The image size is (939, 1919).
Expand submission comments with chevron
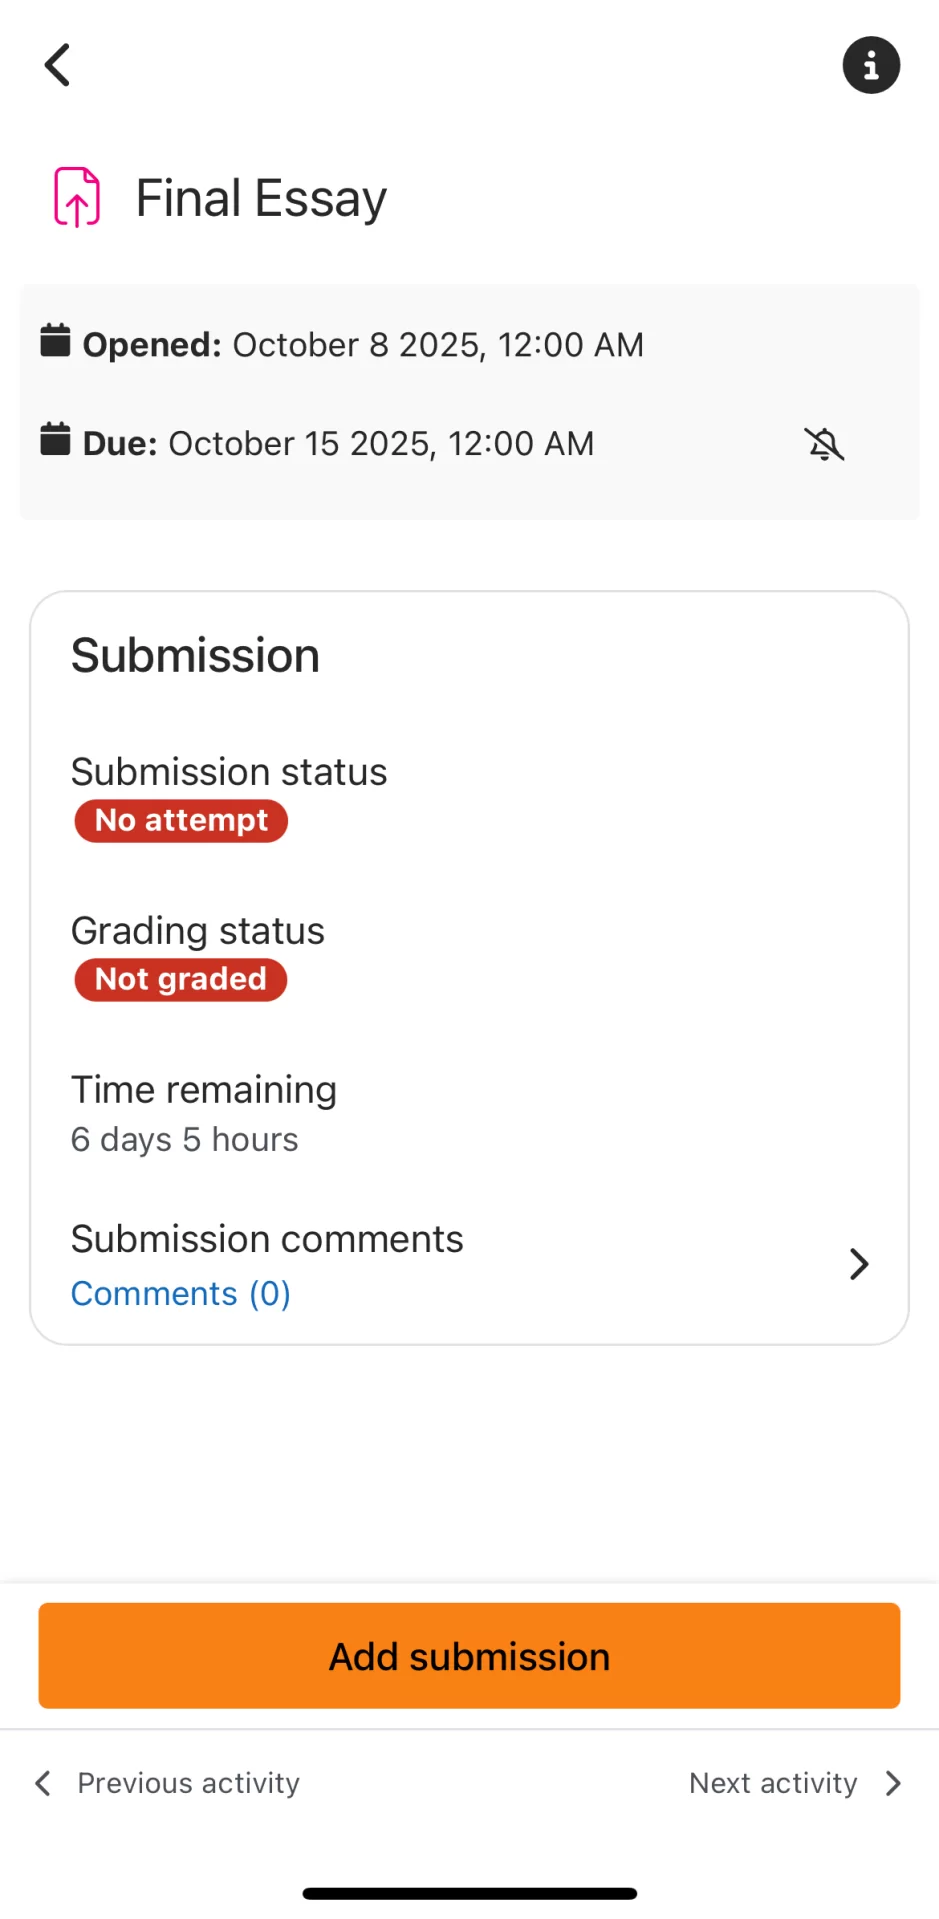[x=858, y=1264]
